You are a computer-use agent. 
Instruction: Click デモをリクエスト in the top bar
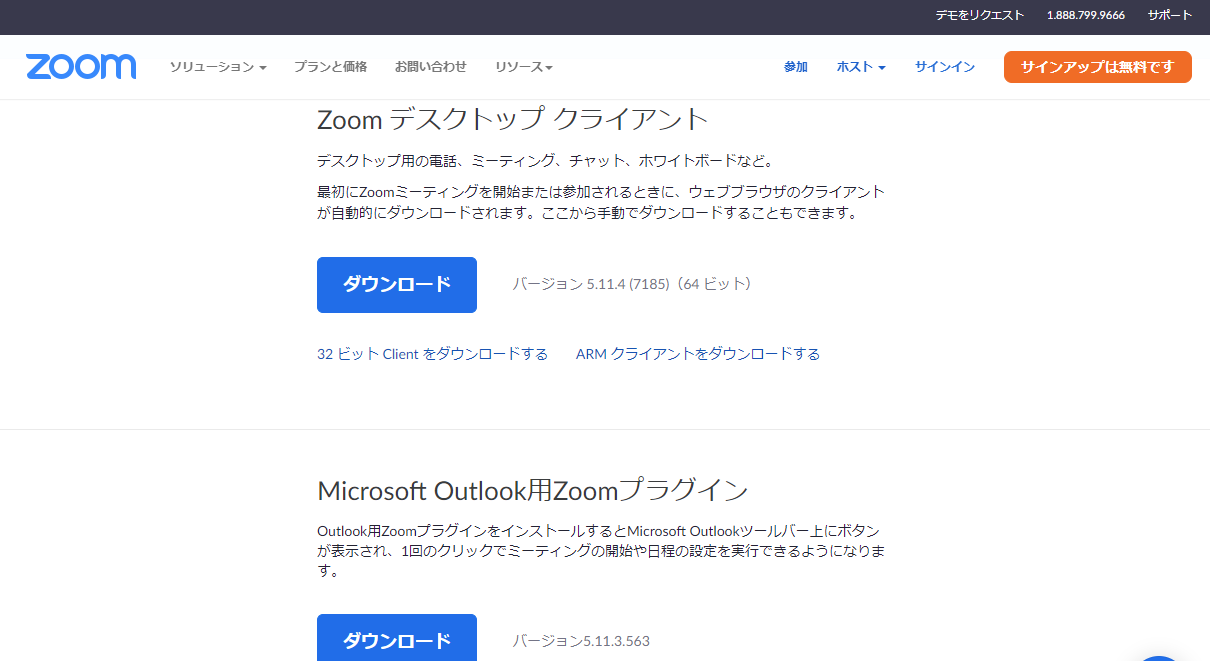[x=979, y=15]
